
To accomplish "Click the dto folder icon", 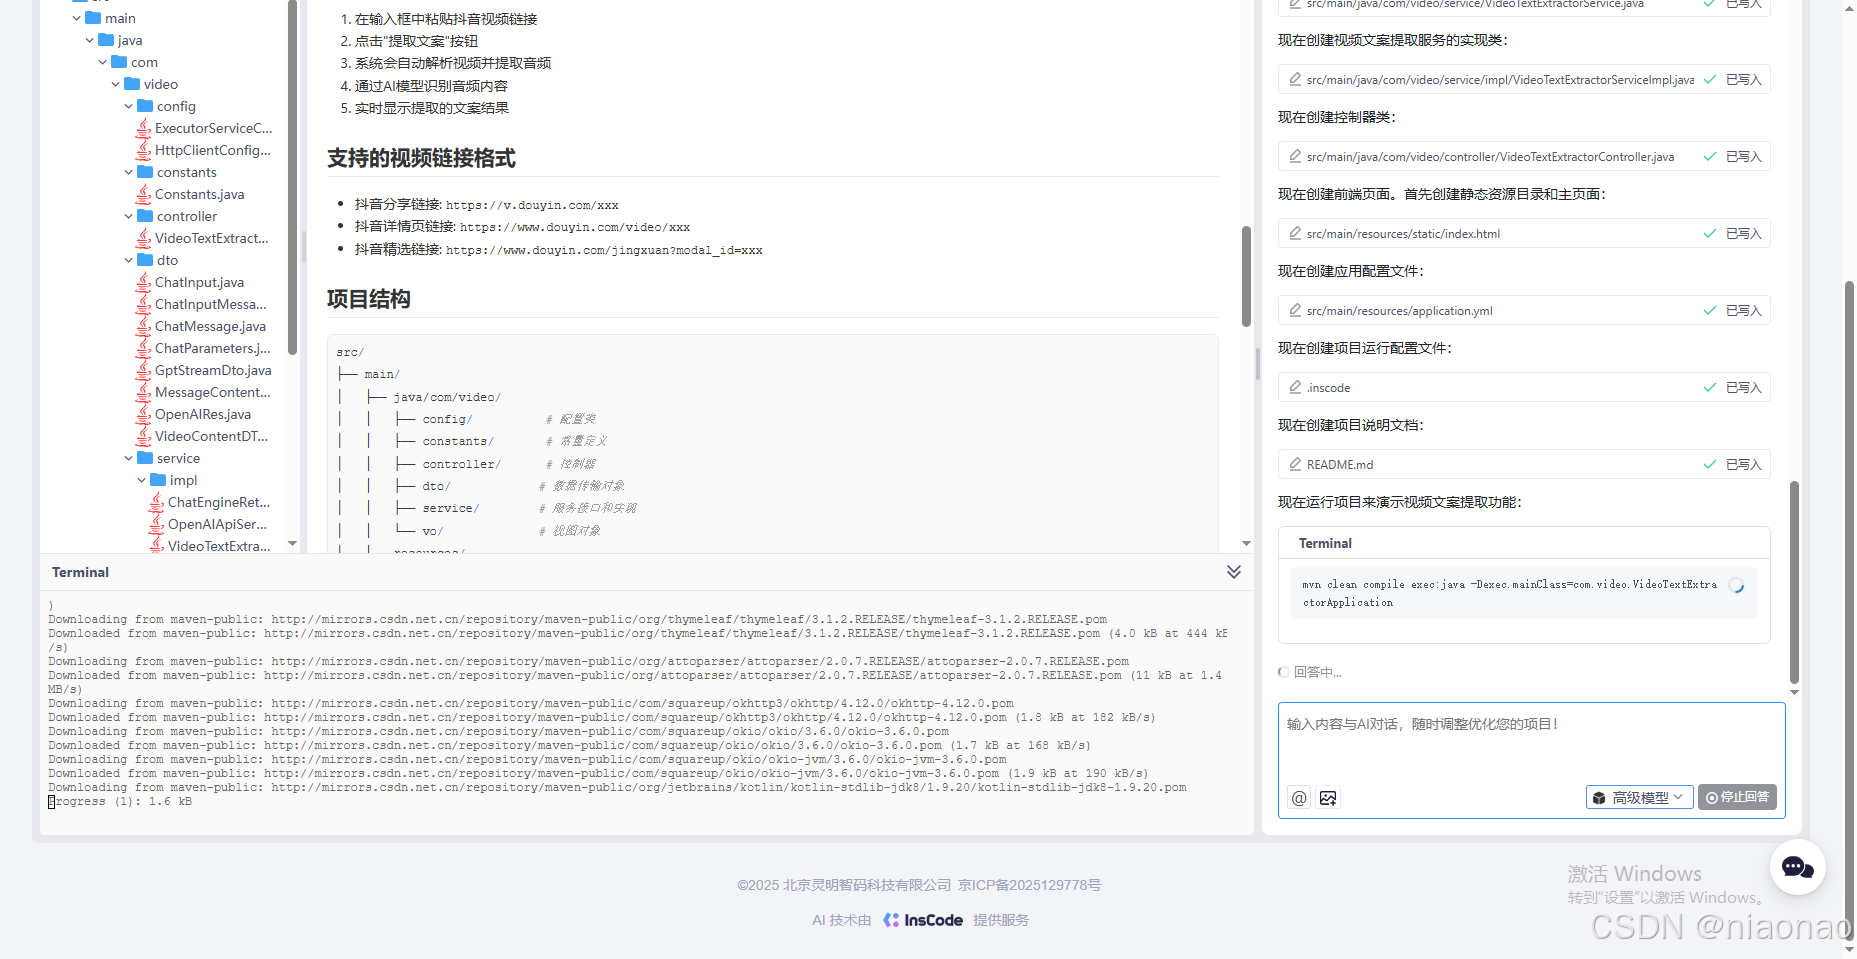I will click(x=145, y=260).
